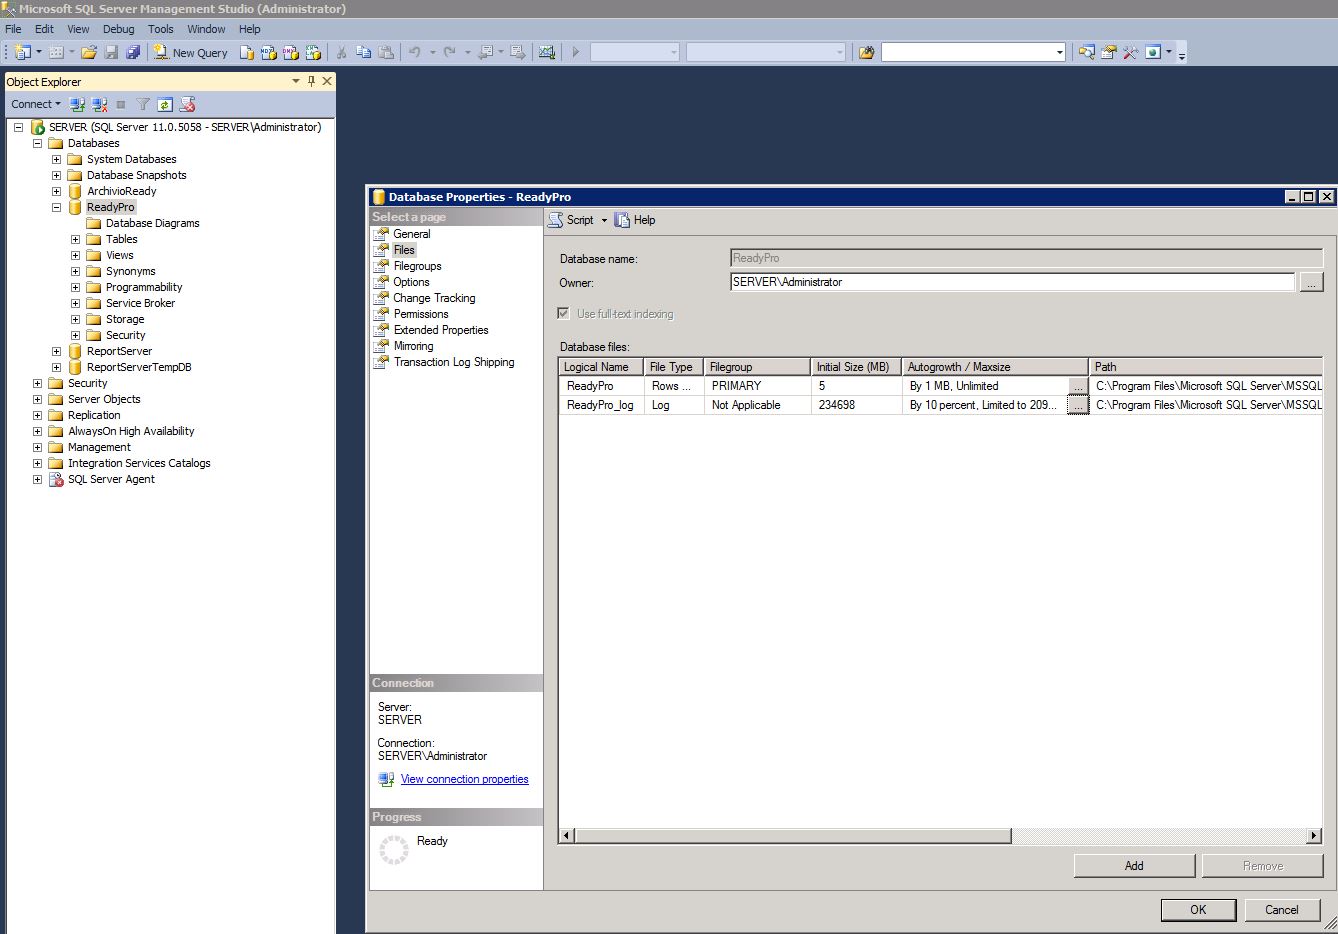Select the General page in dialog
The width and height of the screenshot is (1338, 934).
411,234
